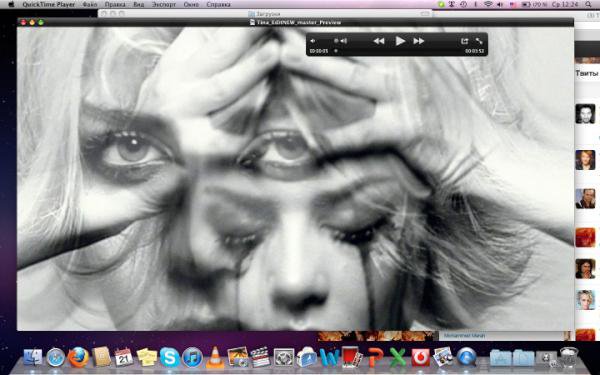This screenshot has width=600, height=375.
Task: Open the Time Machine menu bar icon
Action: tap(463, 5)
